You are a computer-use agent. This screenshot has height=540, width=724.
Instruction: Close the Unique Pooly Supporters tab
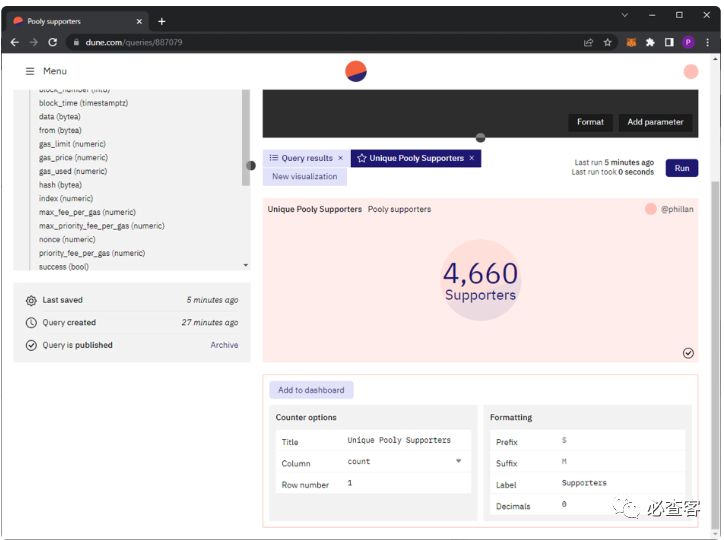coord(471,158)
